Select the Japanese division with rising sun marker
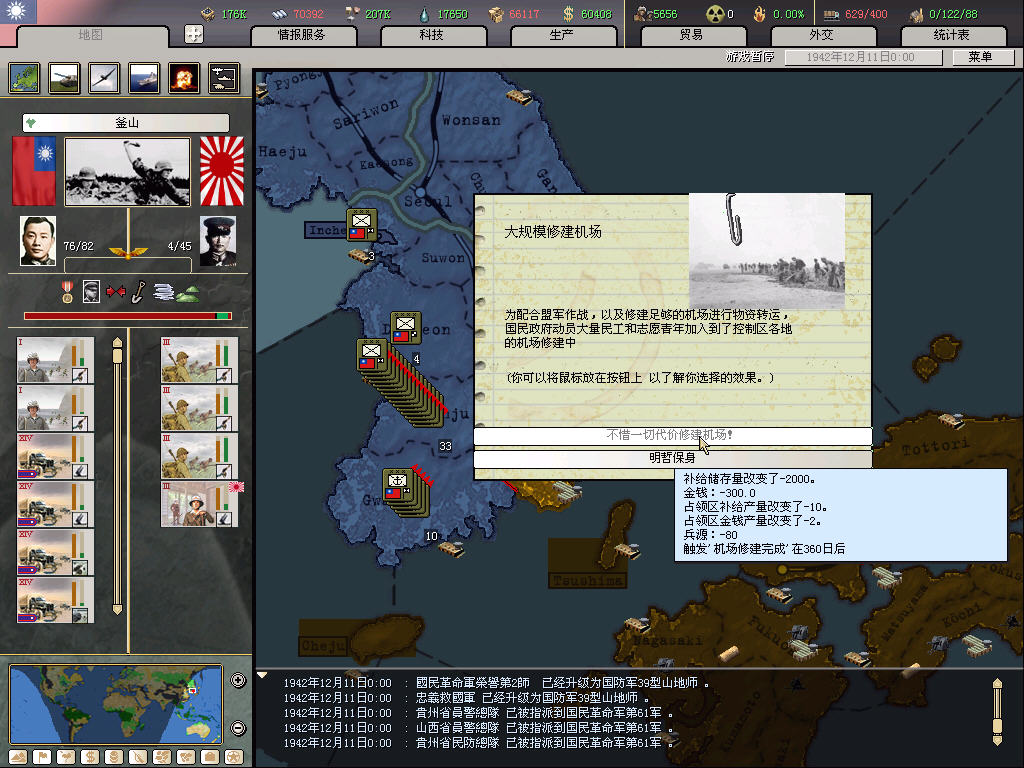The image size is (1024, 768). (200, 504)
